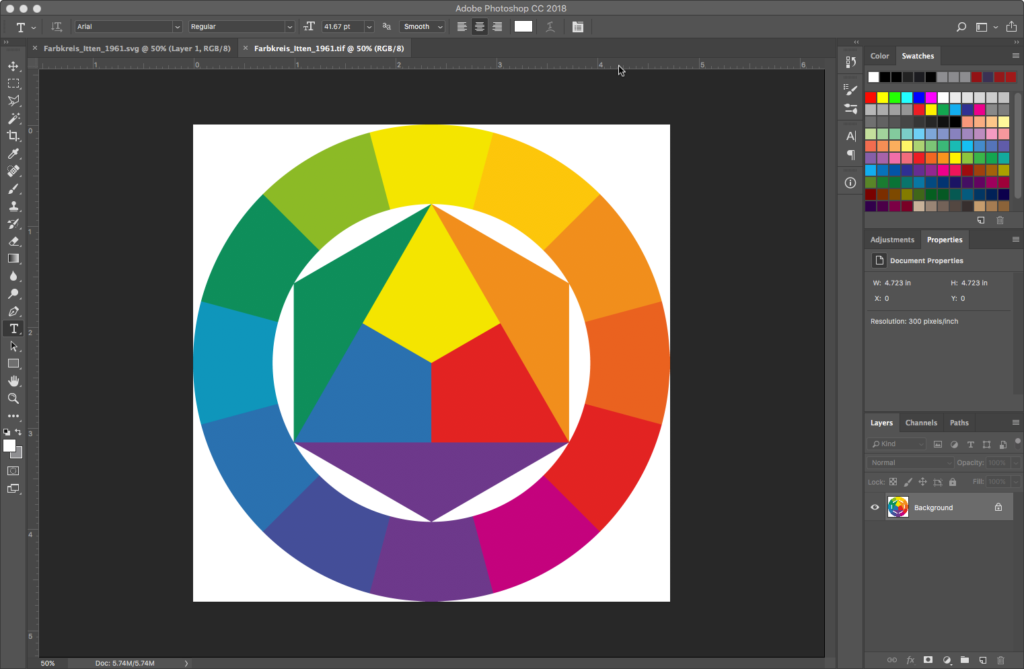Image resolution: width=1024 pixels, height=669 pixels.
Task: Toggle left text alignment
Action: pos(462,27)
